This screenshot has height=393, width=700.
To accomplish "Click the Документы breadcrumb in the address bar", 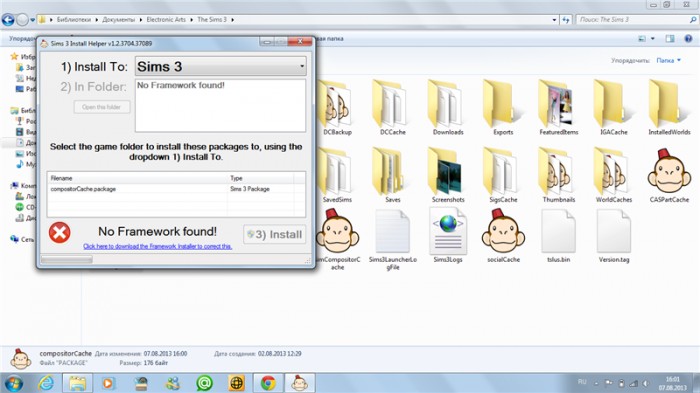I will pos(118,20).
